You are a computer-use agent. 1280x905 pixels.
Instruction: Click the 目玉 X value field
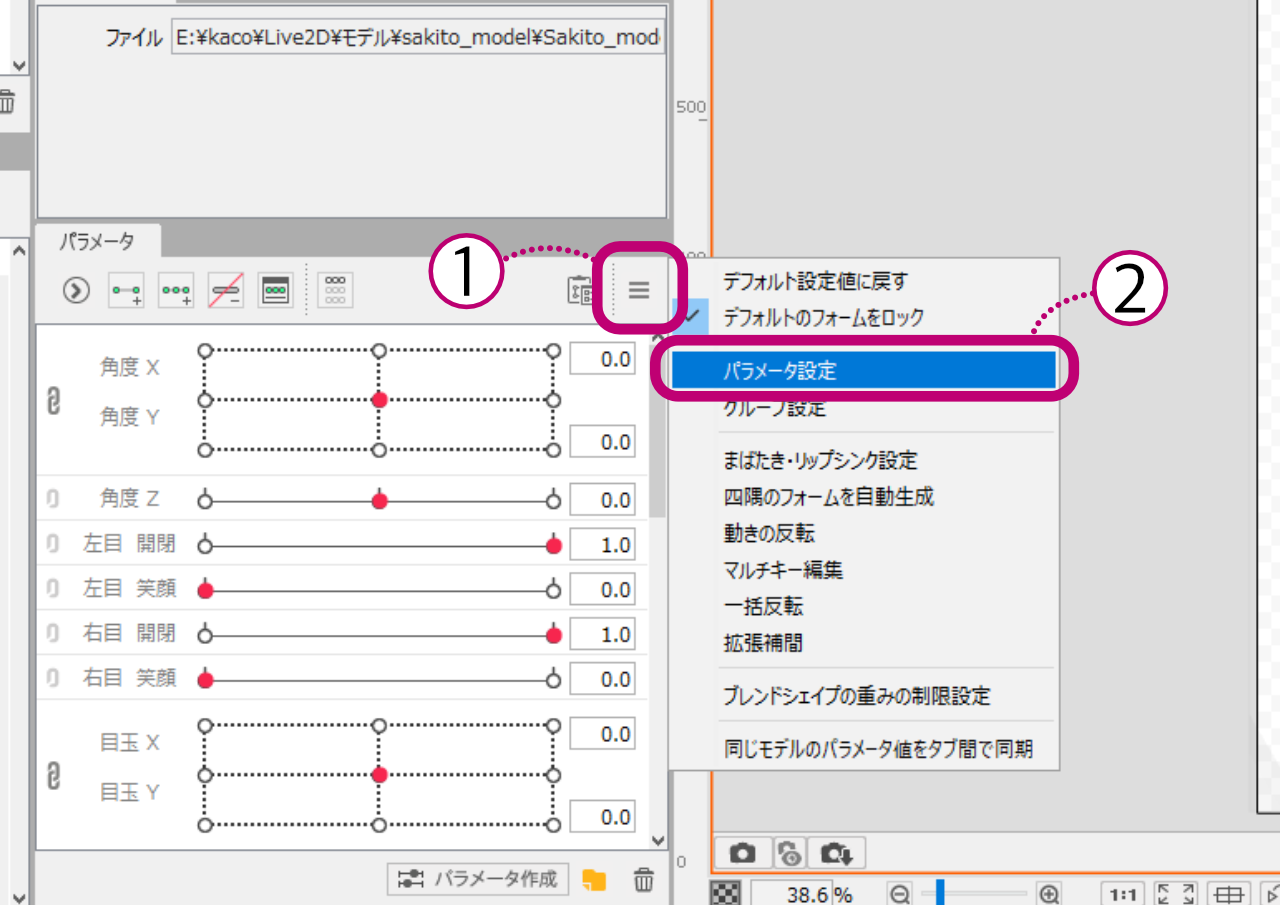click(x=602, y=734)
